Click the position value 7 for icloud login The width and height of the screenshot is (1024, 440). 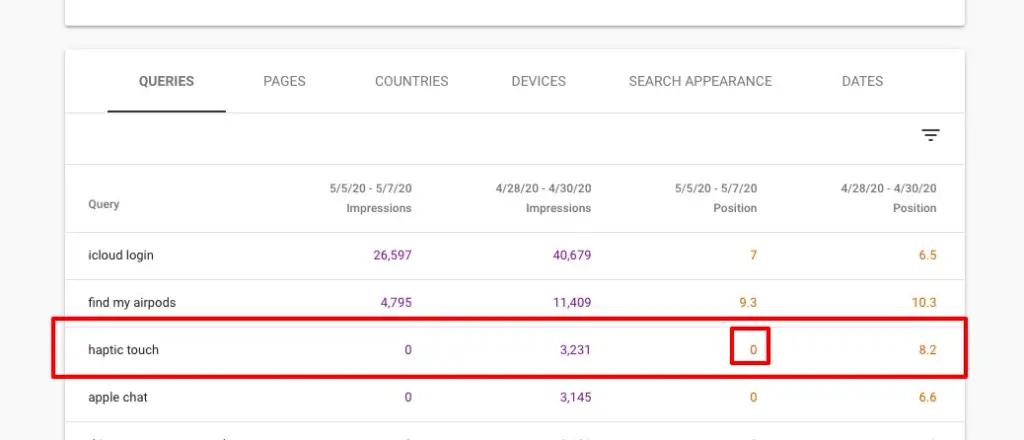coord(753,255)
